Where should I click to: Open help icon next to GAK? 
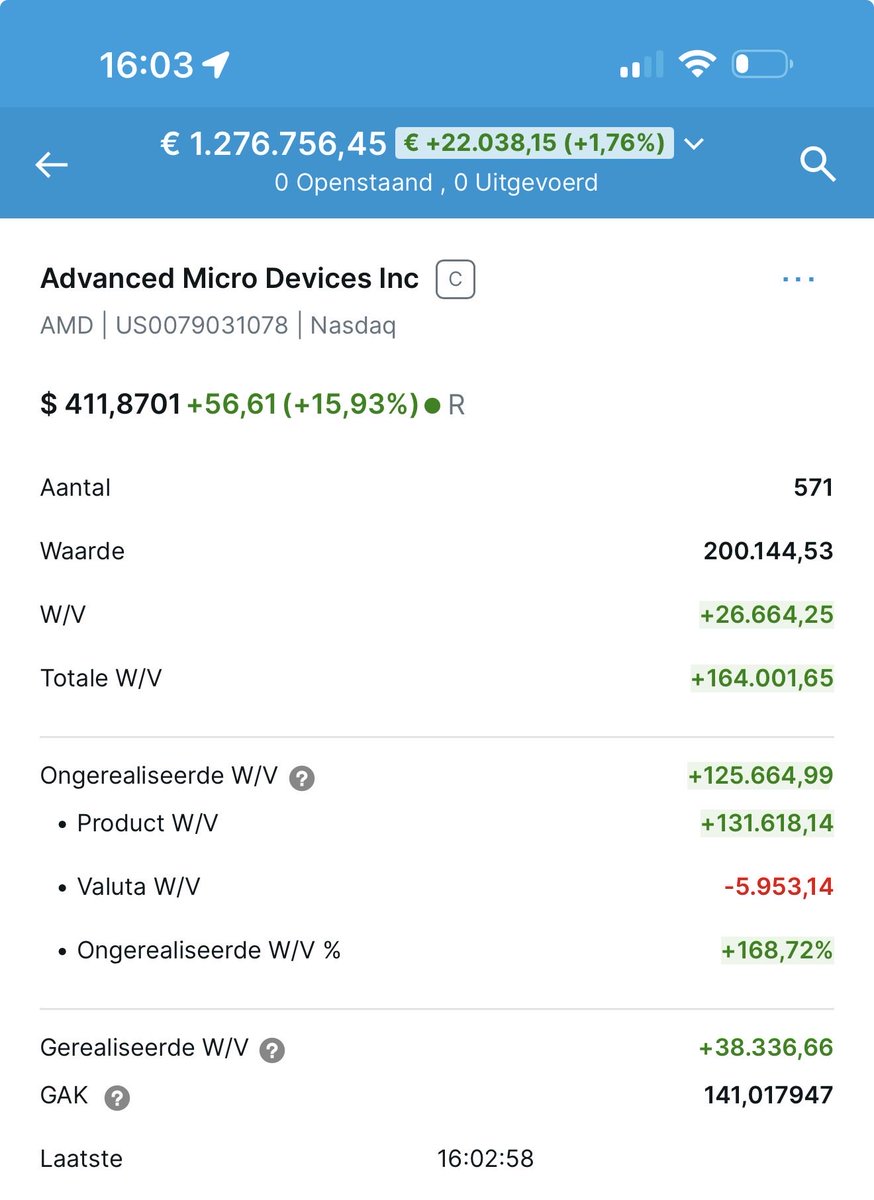click(x=117, y=1098)
